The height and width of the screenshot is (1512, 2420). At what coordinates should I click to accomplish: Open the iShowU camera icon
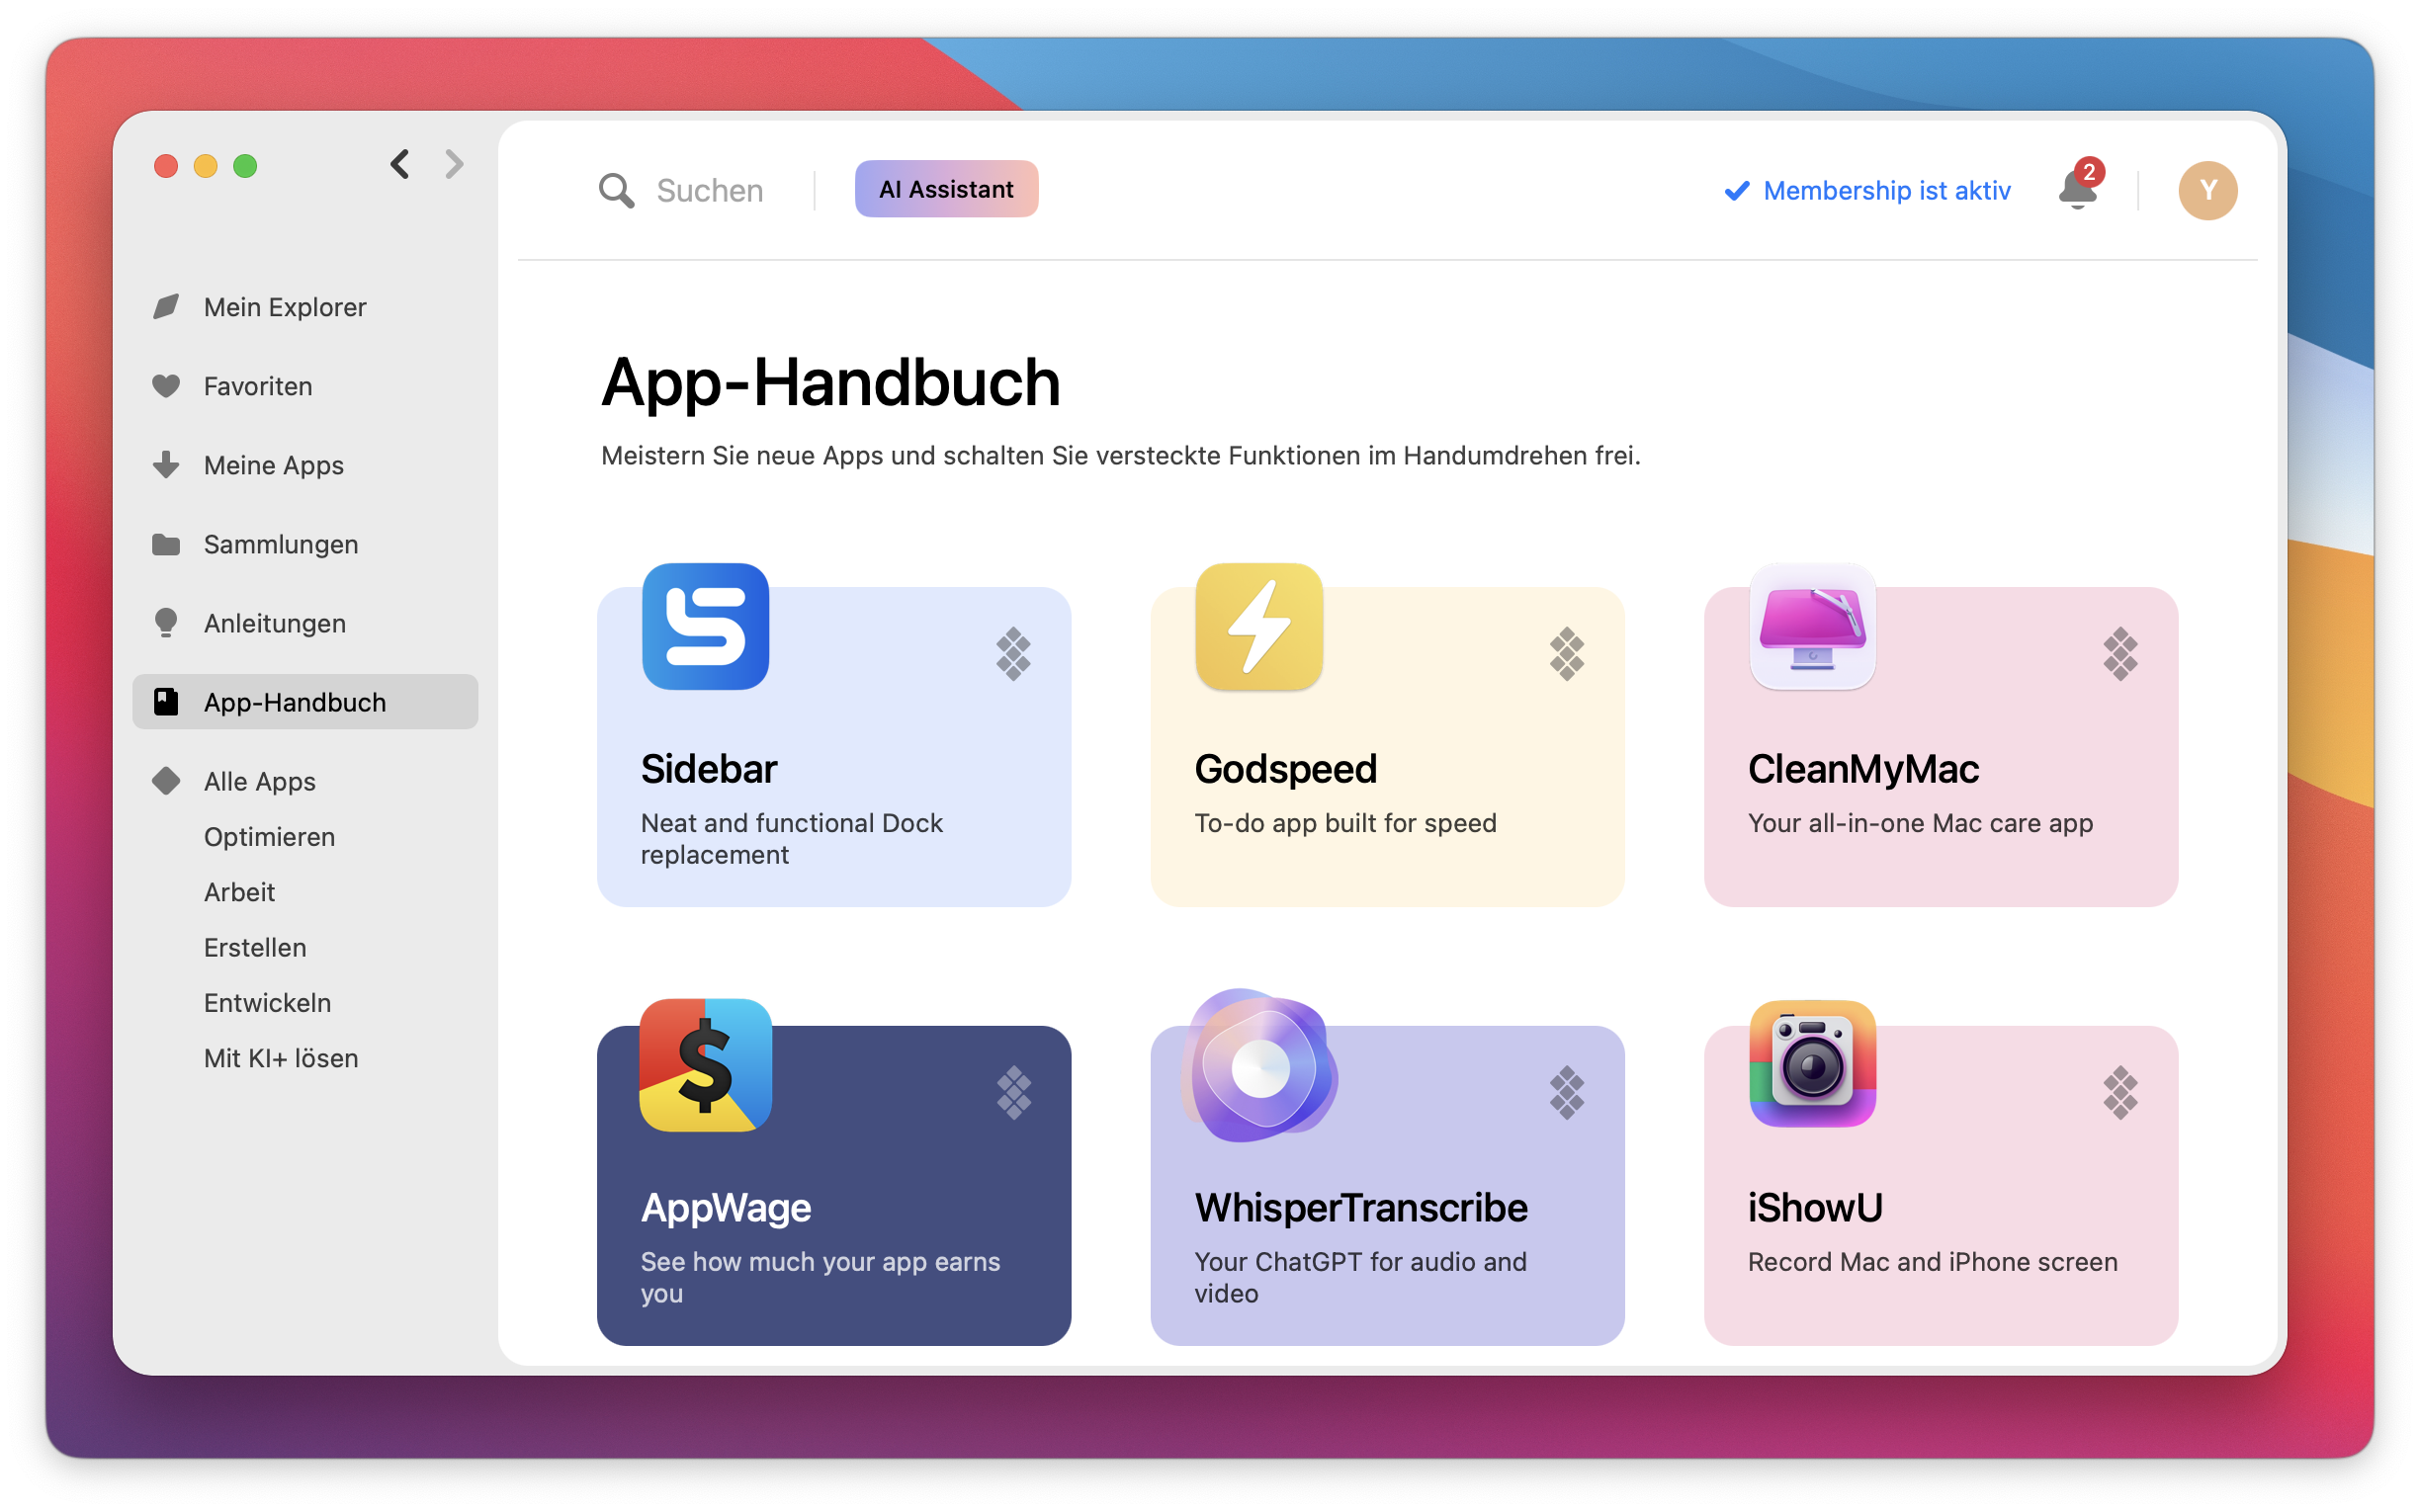1812,1064
